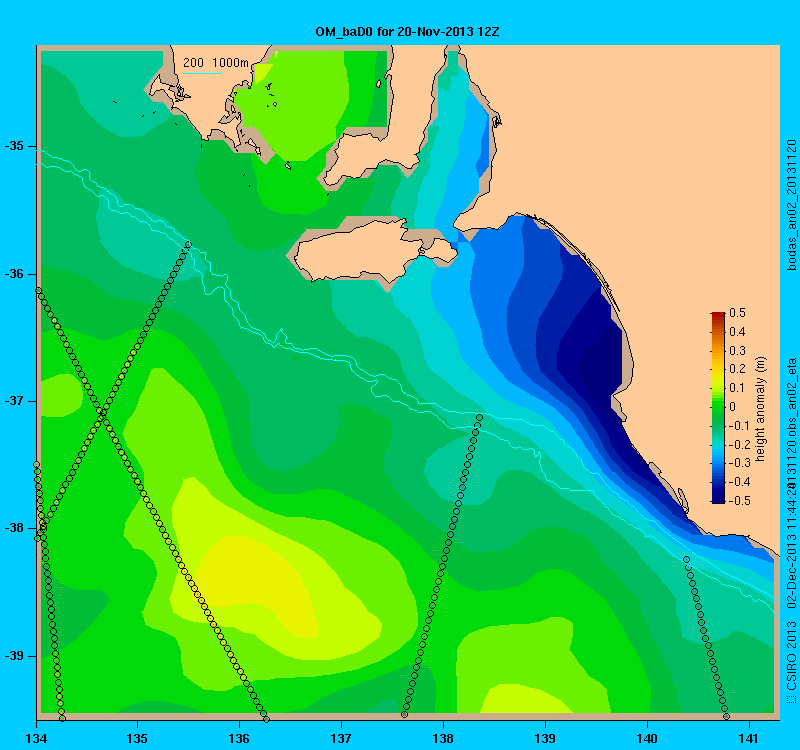Select the latitude label '-37'

coord(14,401)
